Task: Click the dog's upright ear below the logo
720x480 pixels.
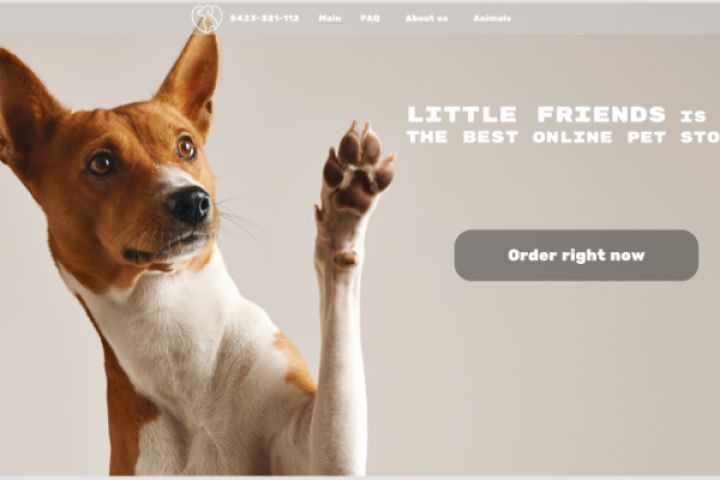Action: point(191,78)
